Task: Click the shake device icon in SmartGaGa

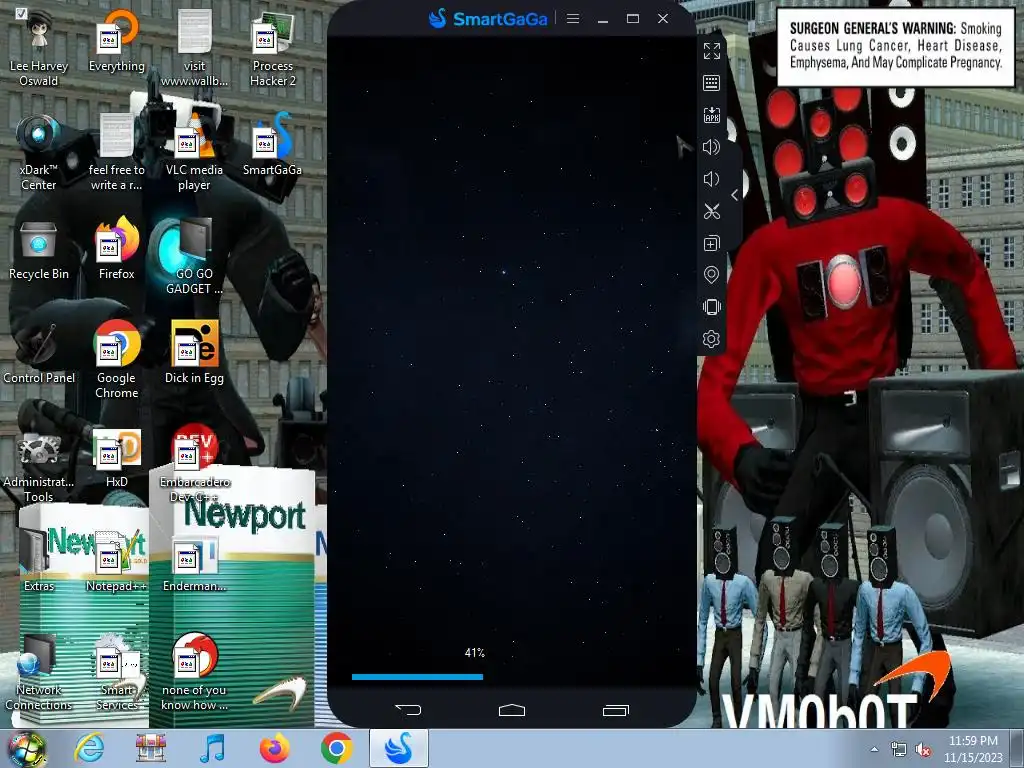Action: click(x=712, y=307)
